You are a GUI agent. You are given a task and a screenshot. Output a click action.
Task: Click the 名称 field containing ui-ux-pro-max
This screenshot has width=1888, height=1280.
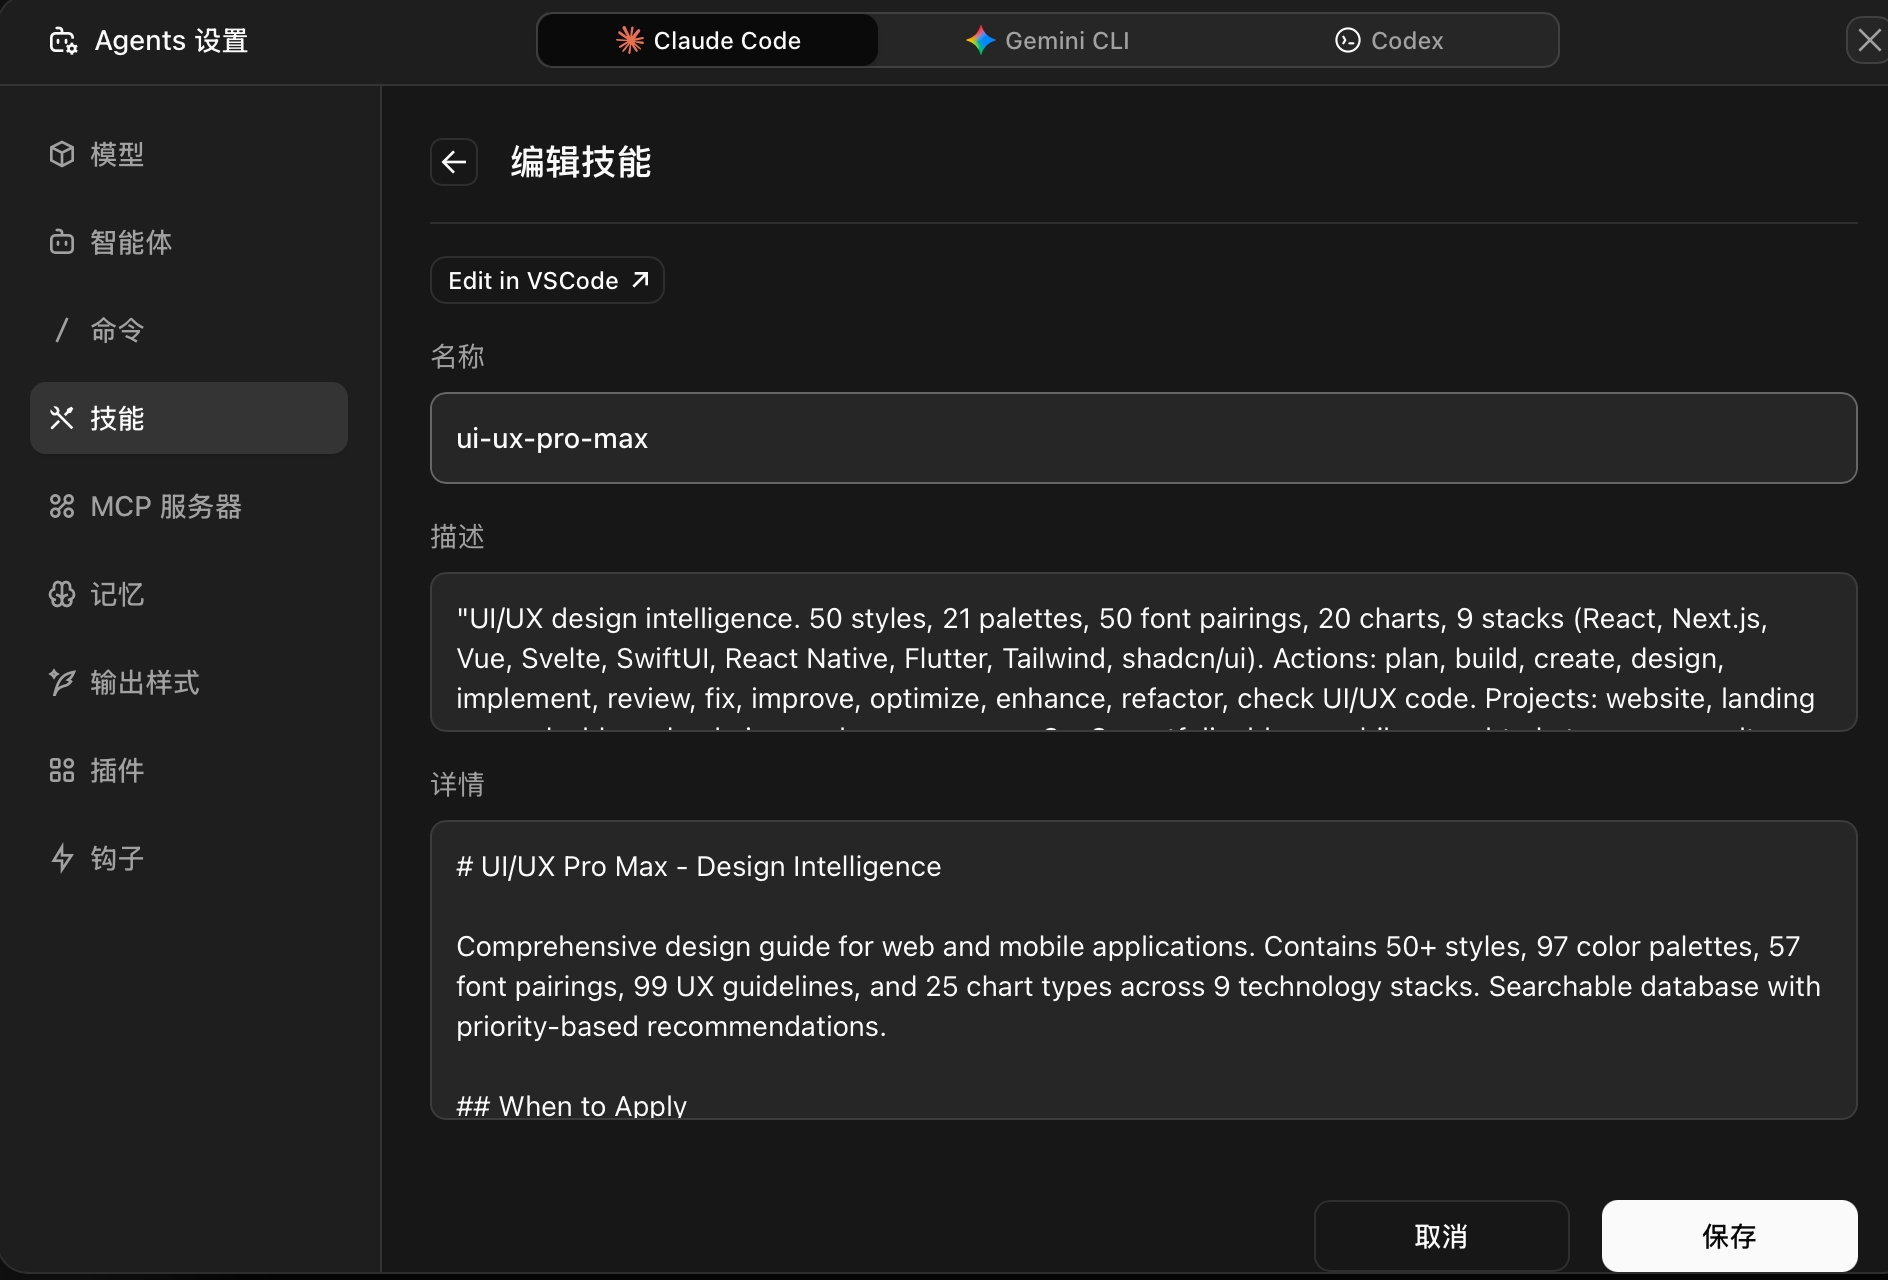click(x=1143, y=438)
